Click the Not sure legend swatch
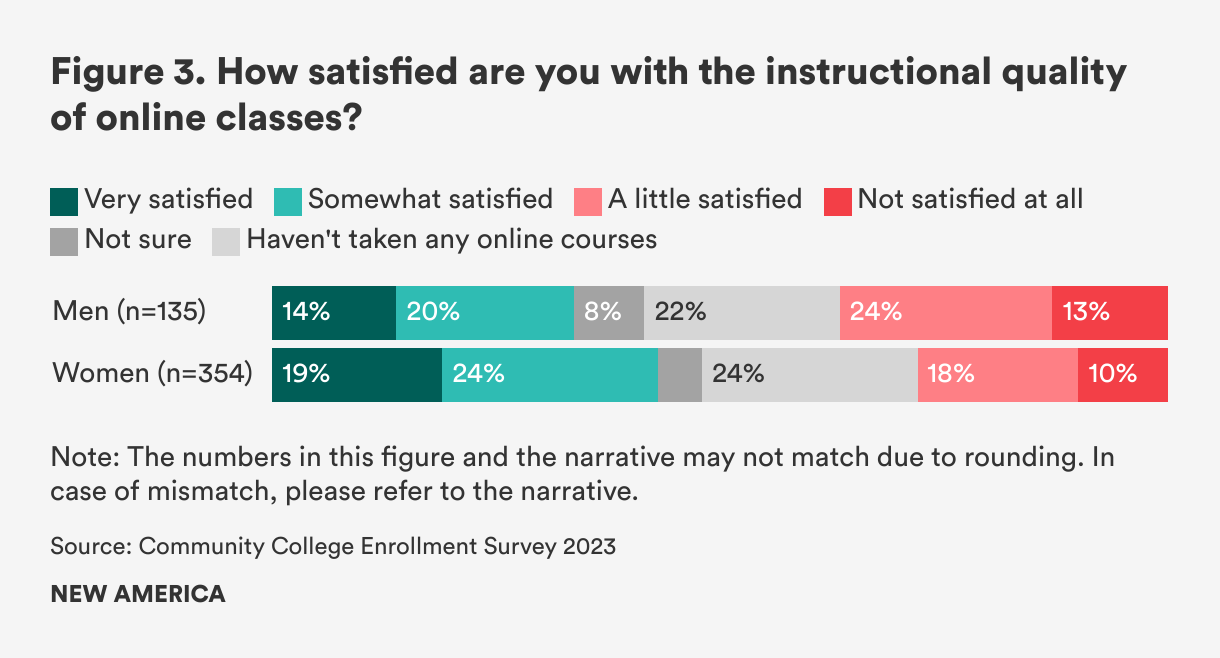1220x658 pixels. coord(64,241)
